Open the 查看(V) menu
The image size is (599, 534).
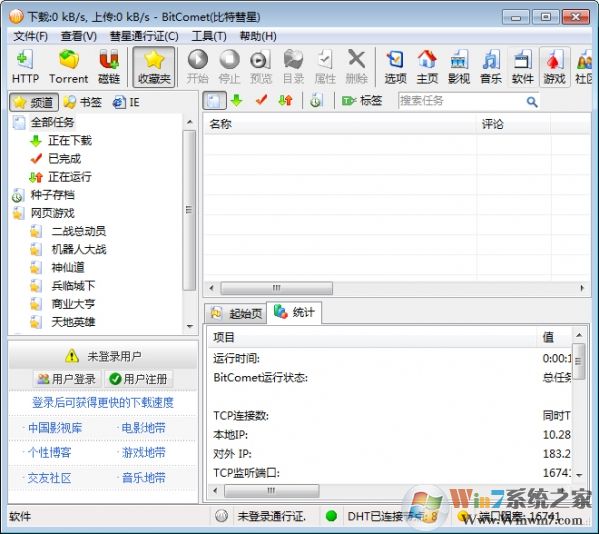tap(79, 36)
